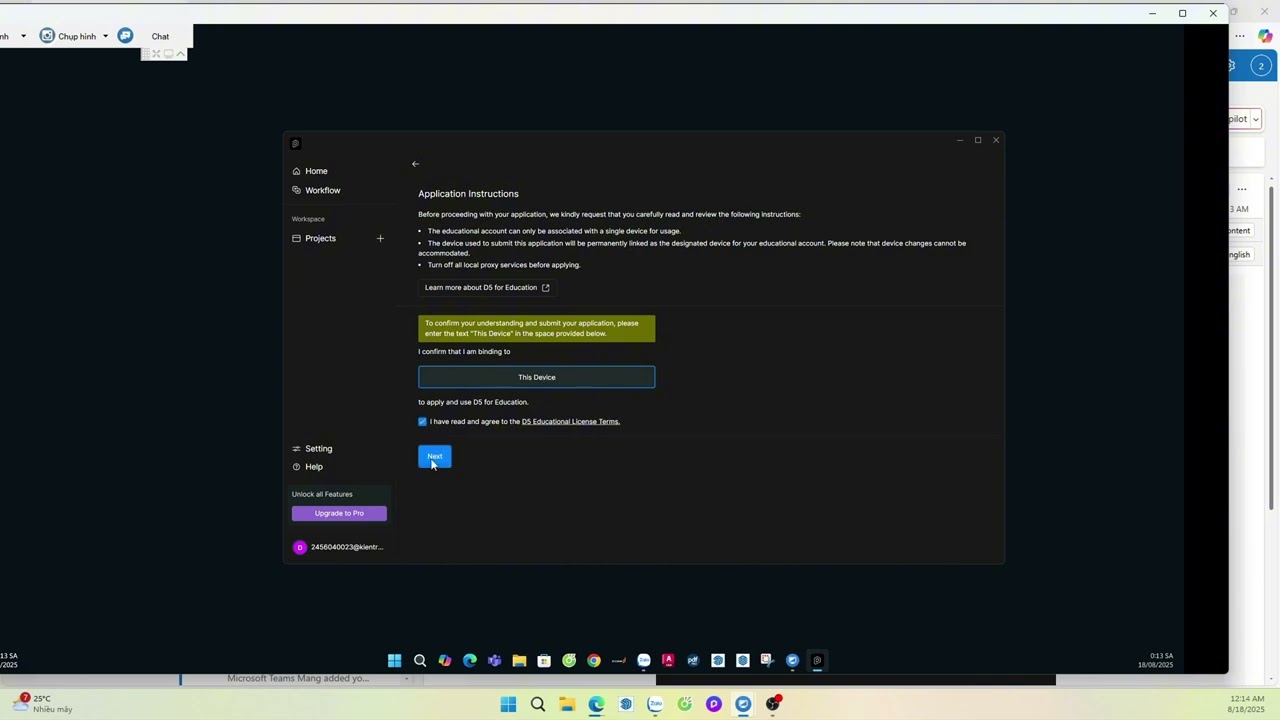Open the Chat label in remote toolbar
The height and width of the screenshot is (720, 1280).
tap(160, 36)
